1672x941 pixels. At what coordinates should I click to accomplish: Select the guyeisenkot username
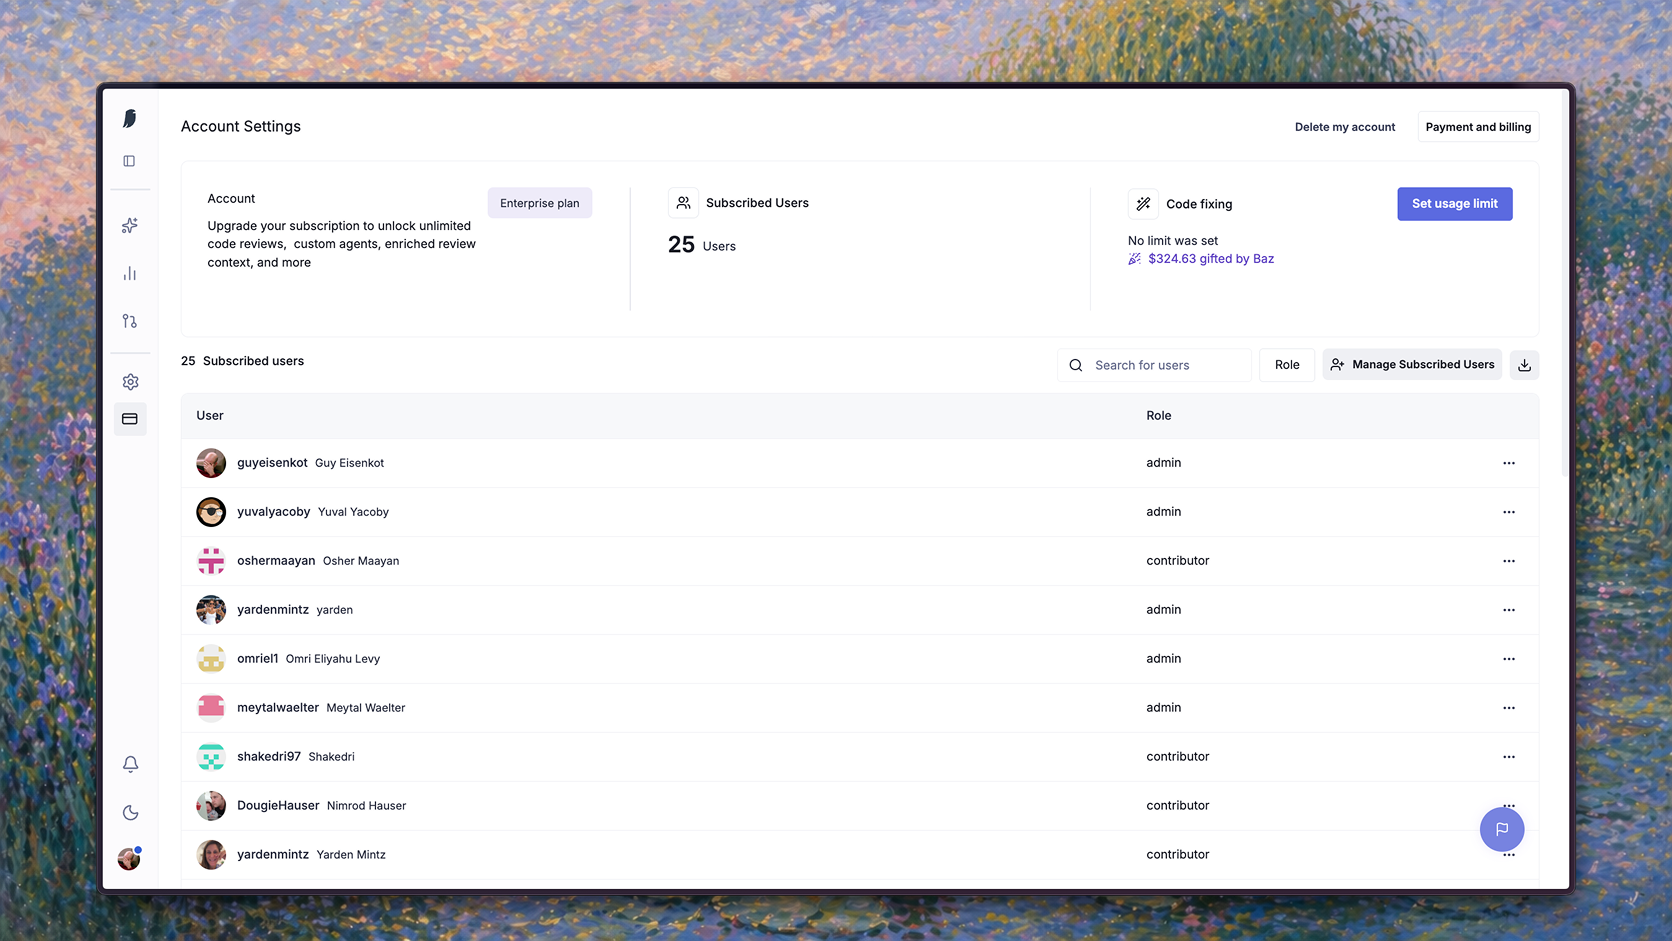(272, 463)
